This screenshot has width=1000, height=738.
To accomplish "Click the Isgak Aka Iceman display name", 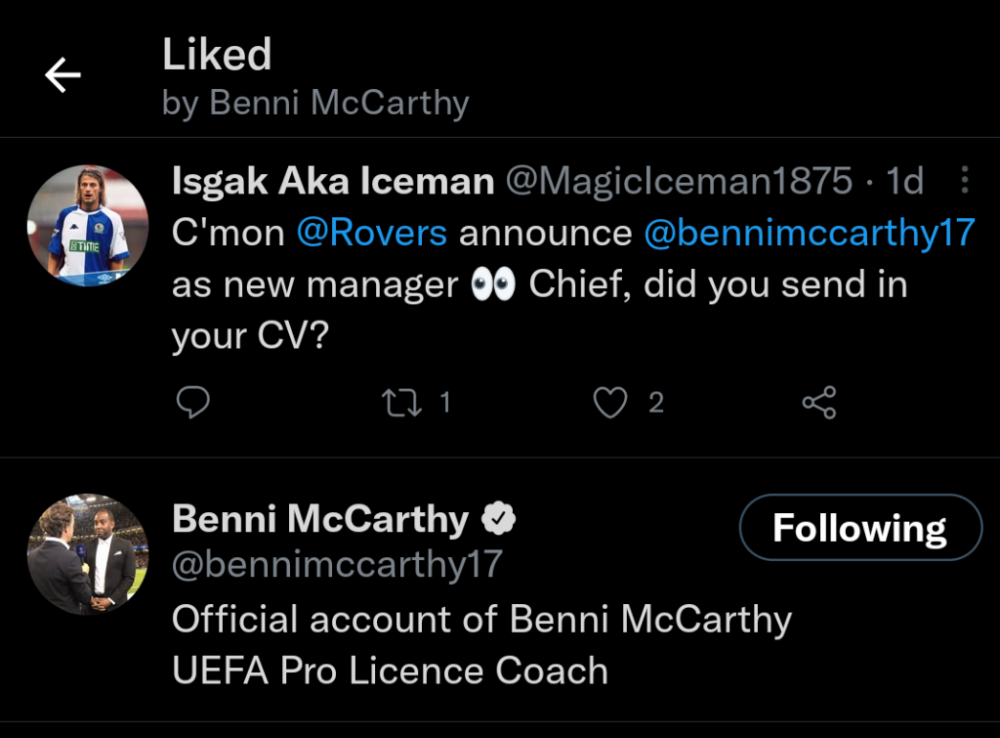I will click(333, 181).
